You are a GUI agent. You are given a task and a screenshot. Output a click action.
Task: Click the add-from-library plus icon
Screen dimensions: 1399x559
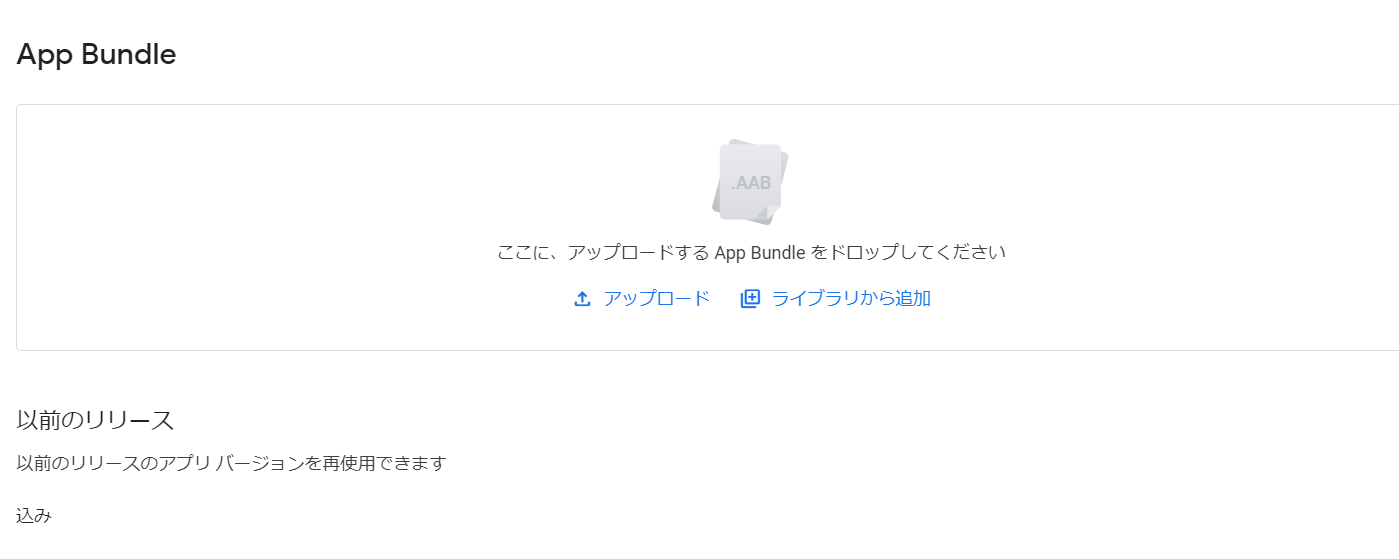pyautogui.click(x=750, y=298)
